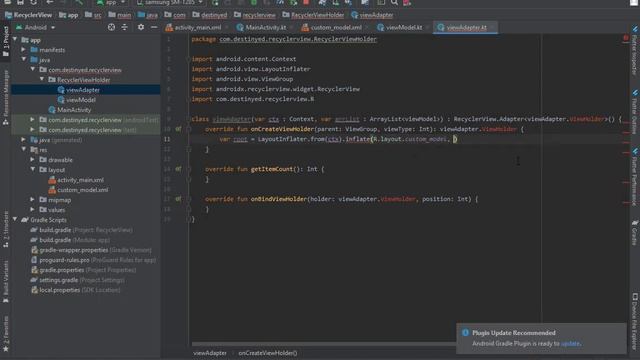
Task: Click the override gutter icon beside onBindViewHolder
Action: 178,199
